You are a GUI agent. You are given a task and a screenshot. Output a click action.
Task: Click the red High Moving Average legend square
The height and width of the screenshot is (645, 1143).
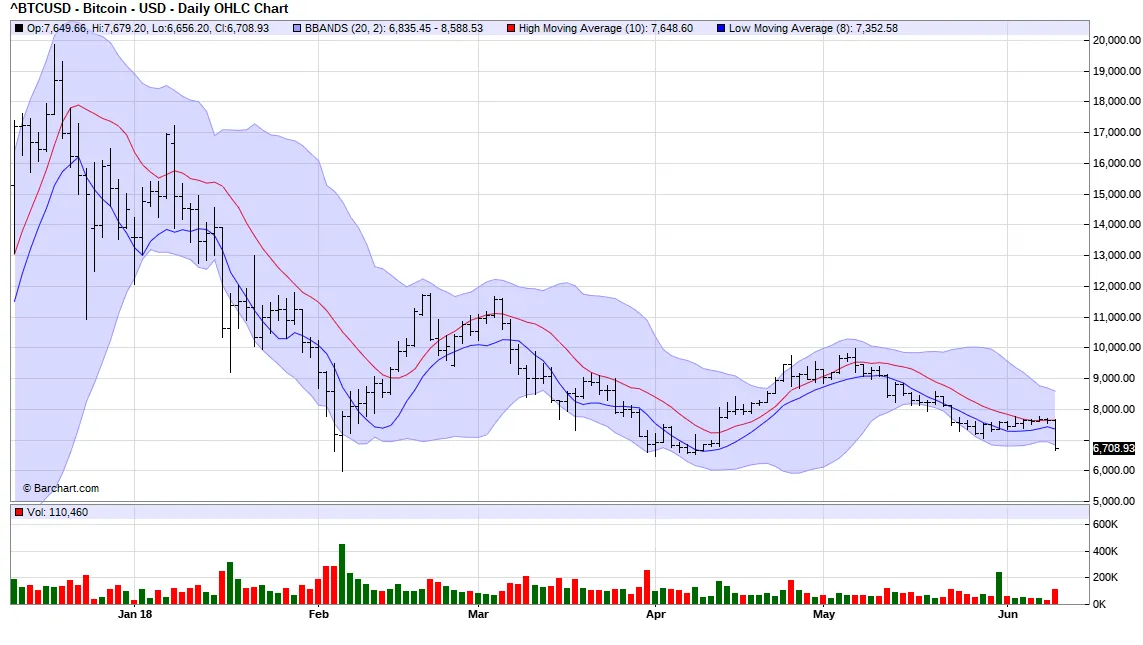(511, 28)
